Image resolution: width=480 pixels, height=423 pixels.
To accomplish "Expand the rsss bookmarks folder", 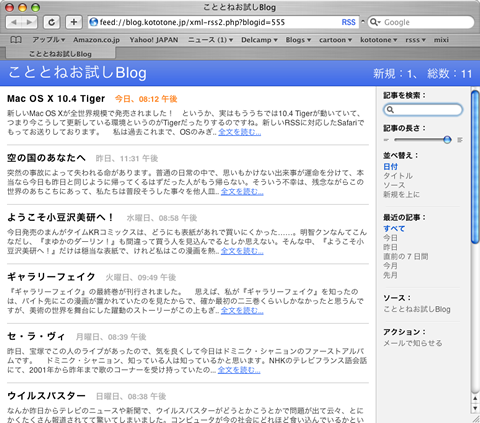I will 415,40.
